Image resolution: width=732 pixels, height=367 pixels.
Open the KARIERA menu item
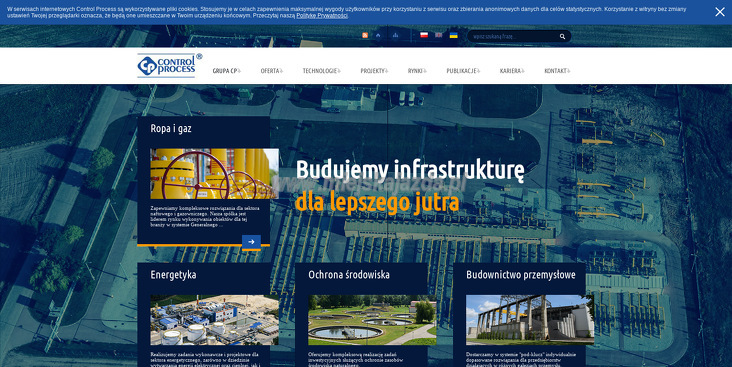pyautogui.click(x=512, y=71)
